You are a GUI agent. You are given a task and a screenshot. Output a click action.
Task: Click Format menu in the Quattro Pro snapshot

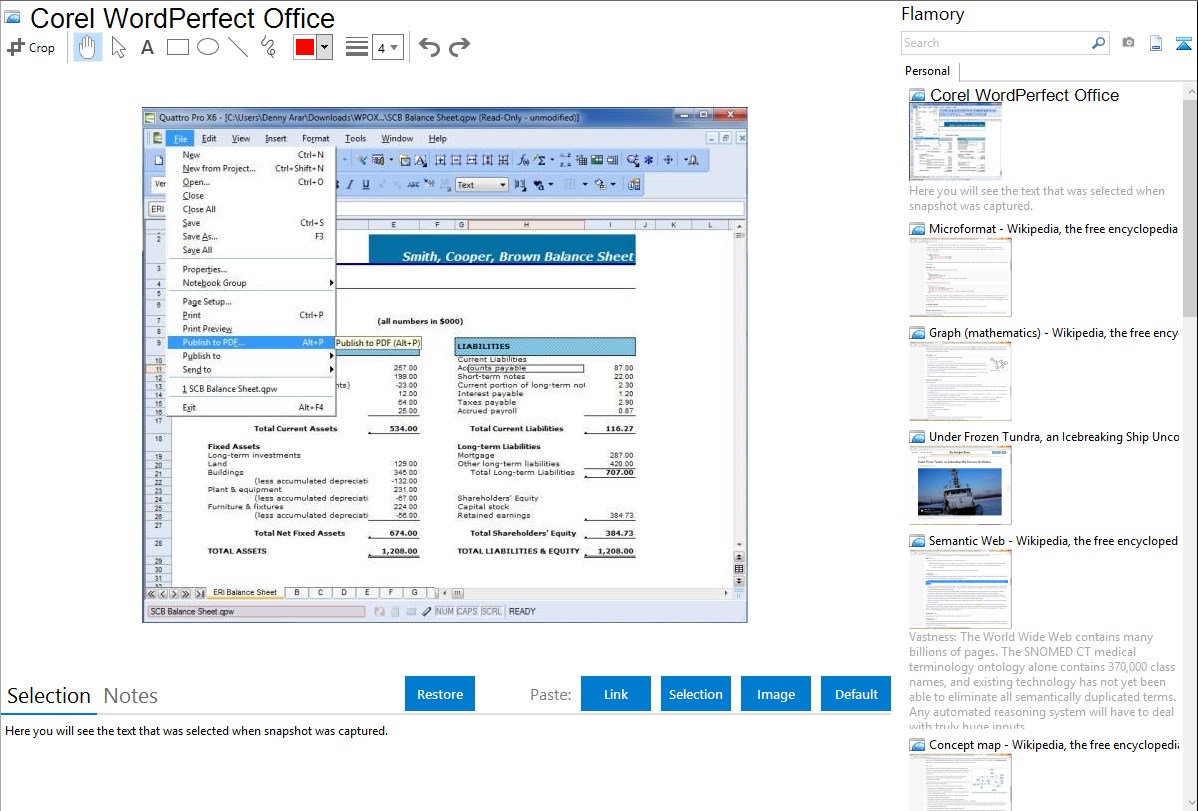pos(316,138)
